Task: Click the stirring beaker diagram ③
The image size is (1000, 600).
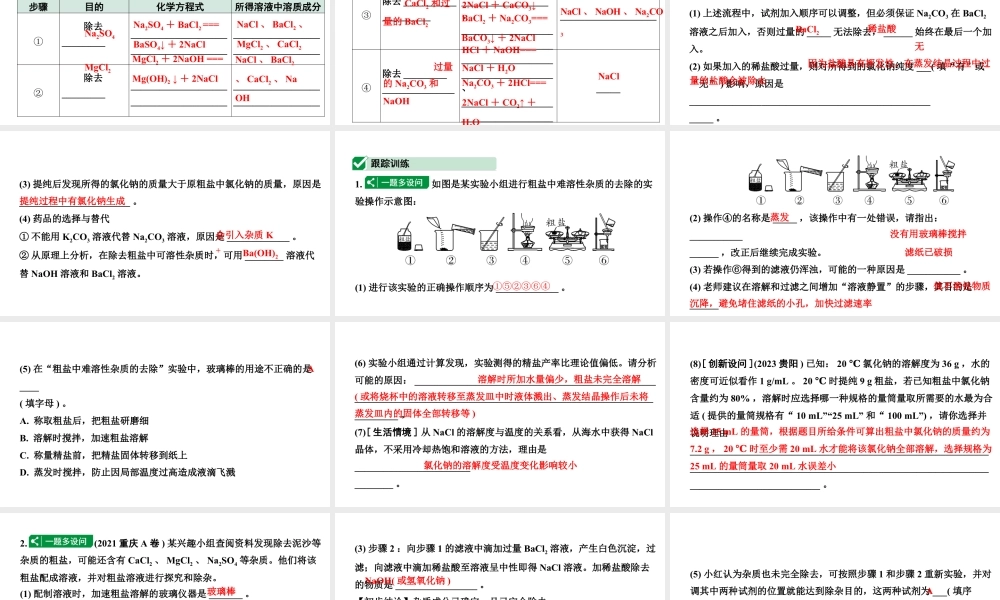Action: (491, 235)
